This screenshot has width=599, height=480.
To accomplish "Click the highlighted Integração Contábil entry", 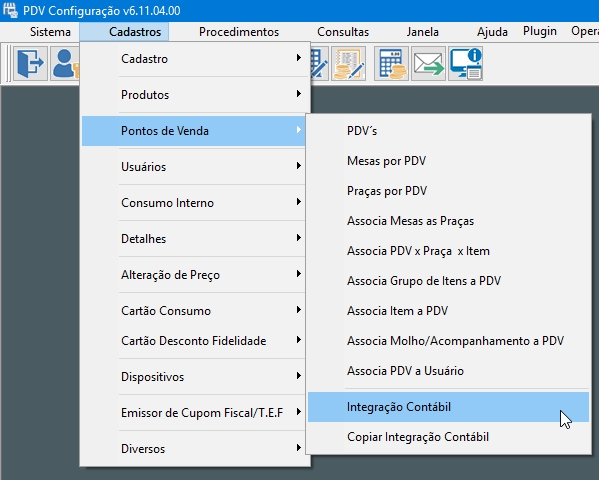I will tap(448, 407).
